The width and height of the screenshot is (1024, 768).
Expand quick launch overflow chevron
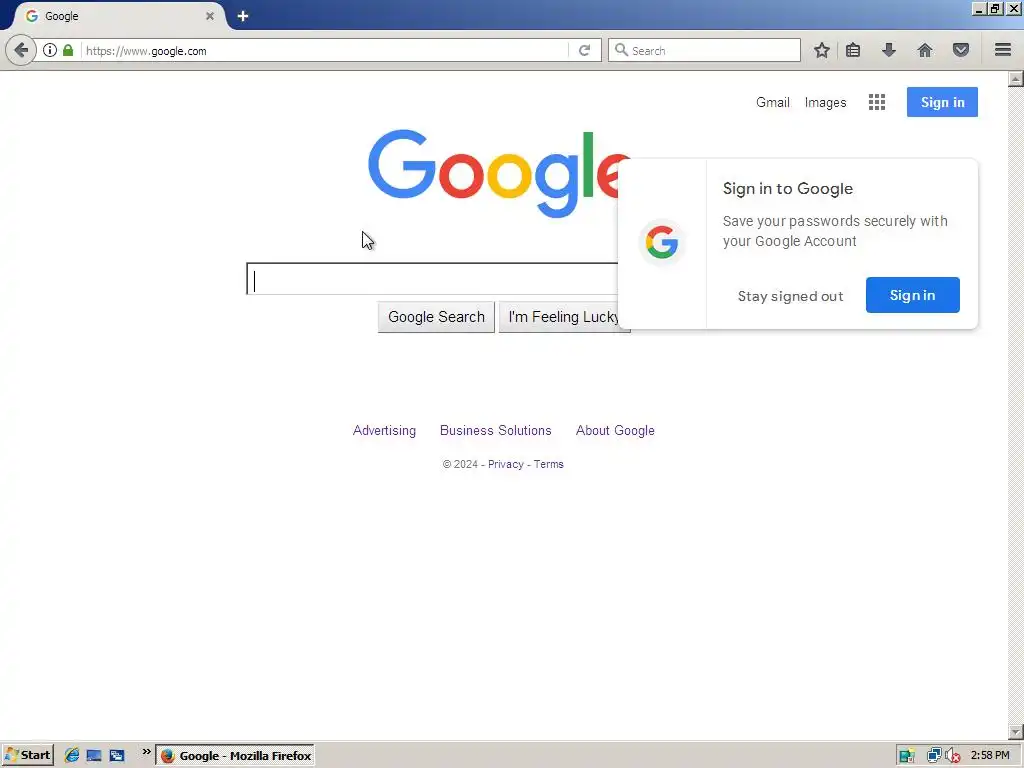[x=146, y=752]
